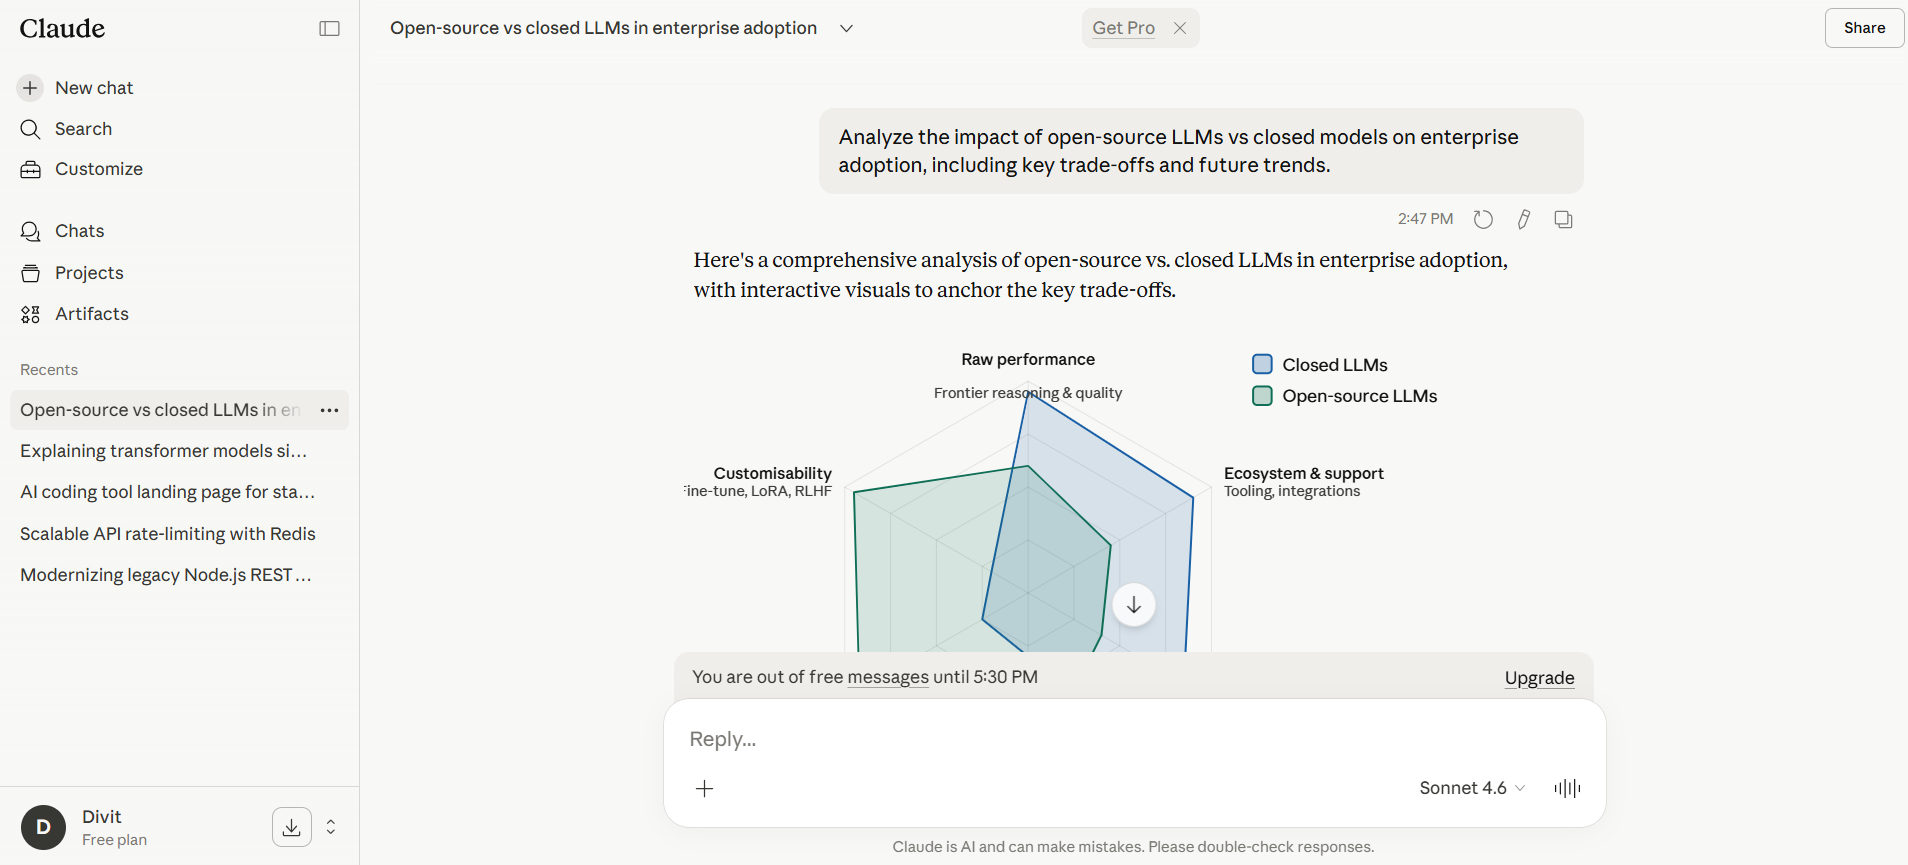Copy the message with the copy icon
Viewport: 1908px width, 865px height.
click(1563, 219)
